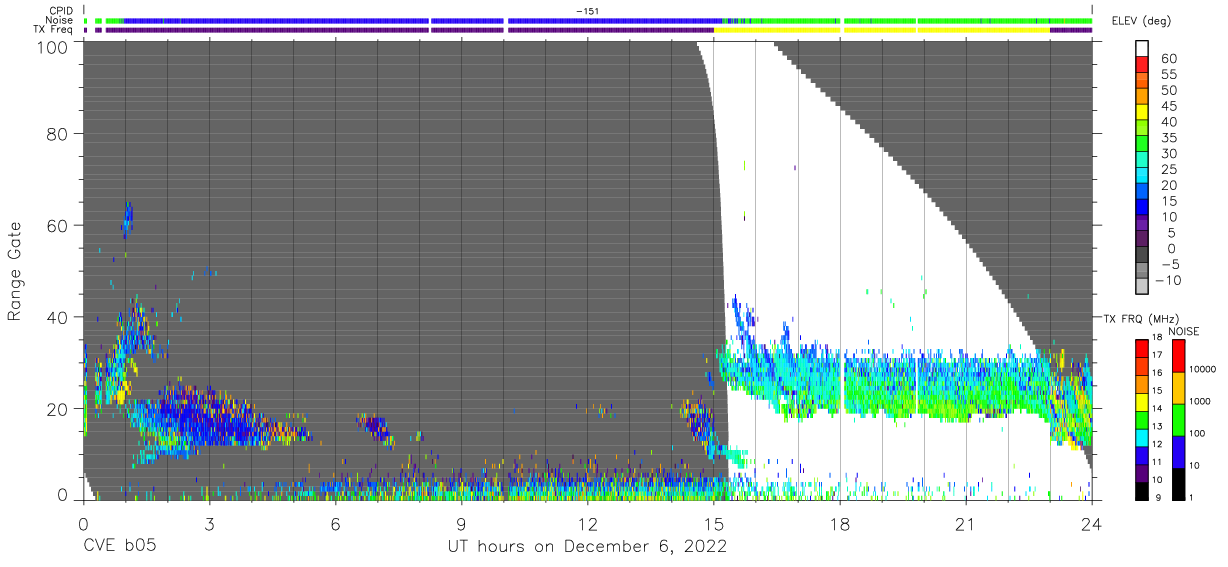Select the amber swatch in NOISE colorbar

tap(1178, 388)
